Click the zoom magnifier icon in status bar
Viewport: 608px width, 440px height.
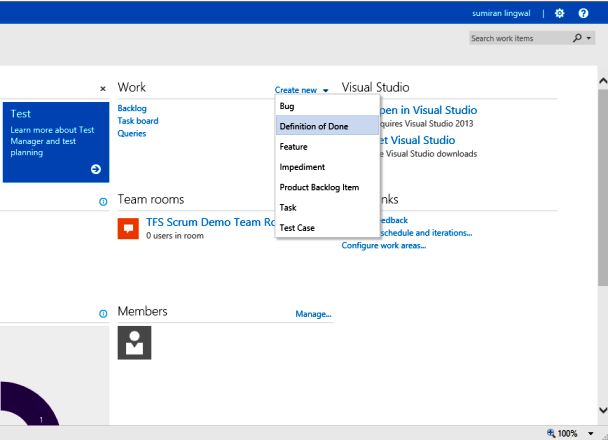(551, 433)
